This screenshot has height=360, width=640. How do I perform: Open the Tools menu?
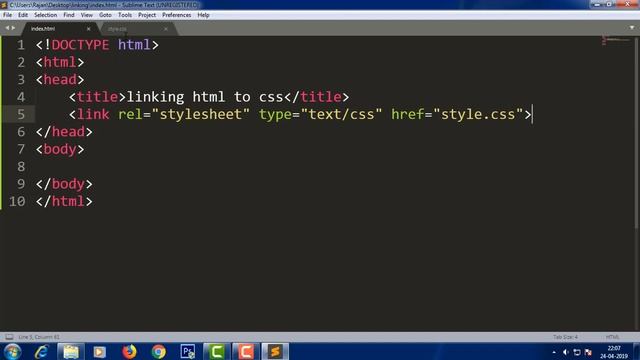coord(125,15)
